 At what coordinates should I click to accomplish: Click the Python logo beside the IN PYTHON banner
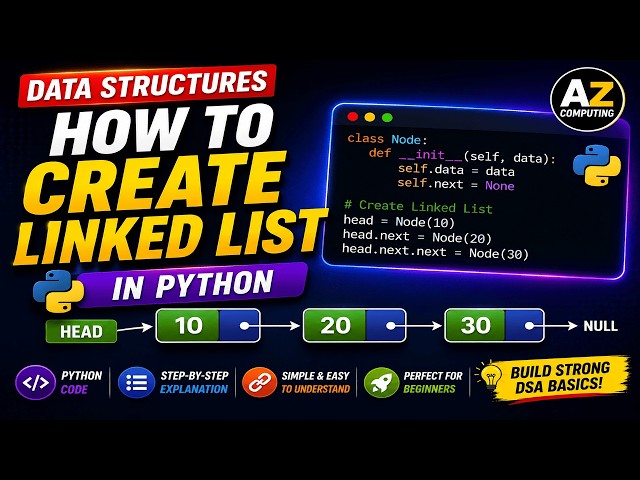pyautogui.click(x=58, y=291)
